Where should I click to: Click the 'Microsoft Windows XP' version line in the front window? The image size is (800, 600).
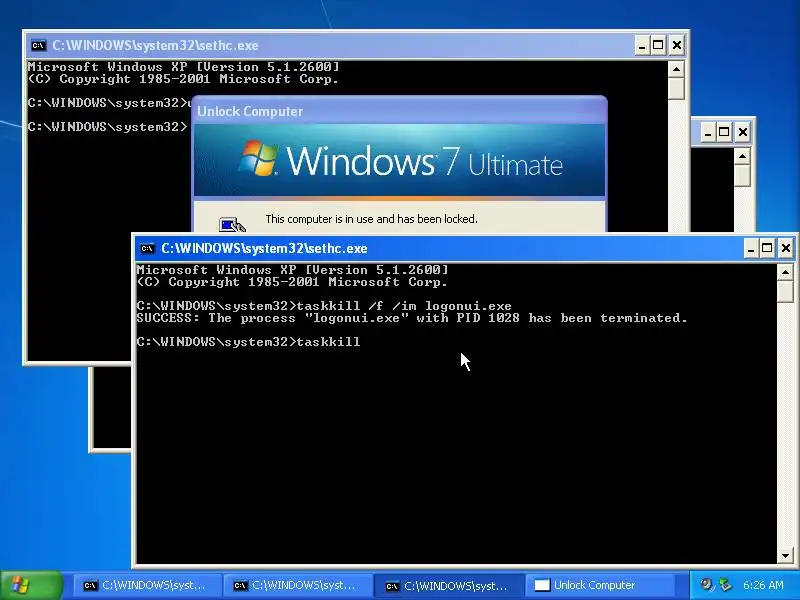[292, 270]
